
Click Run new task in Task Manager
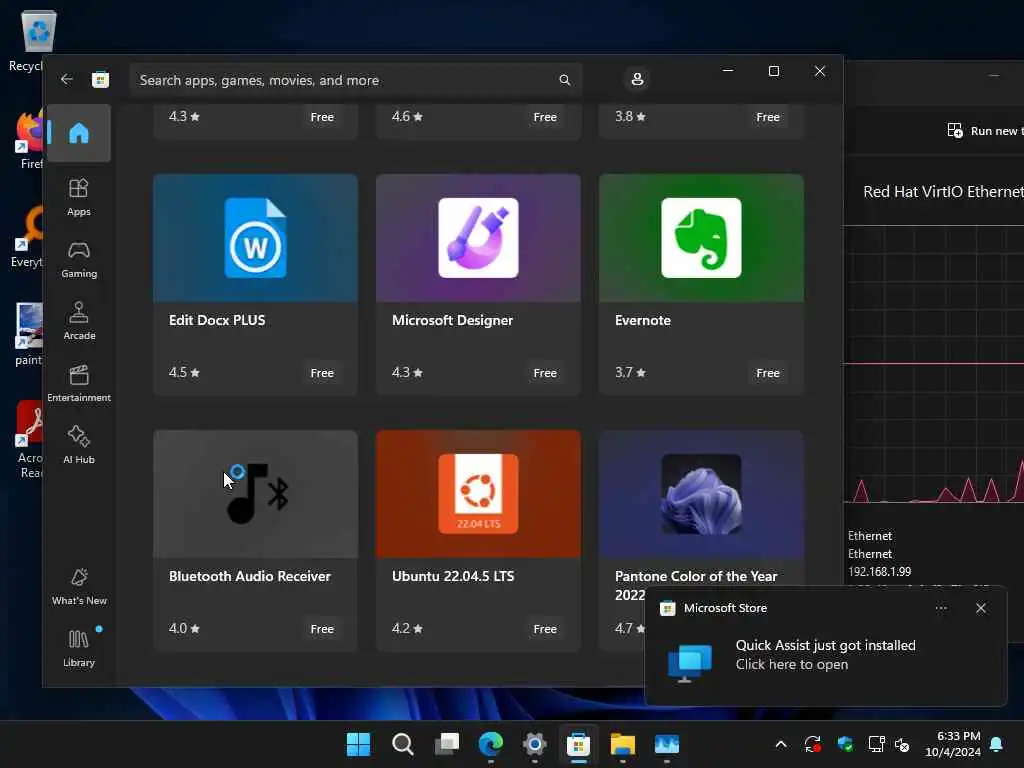pyautogui.click(x=986, y=131)
